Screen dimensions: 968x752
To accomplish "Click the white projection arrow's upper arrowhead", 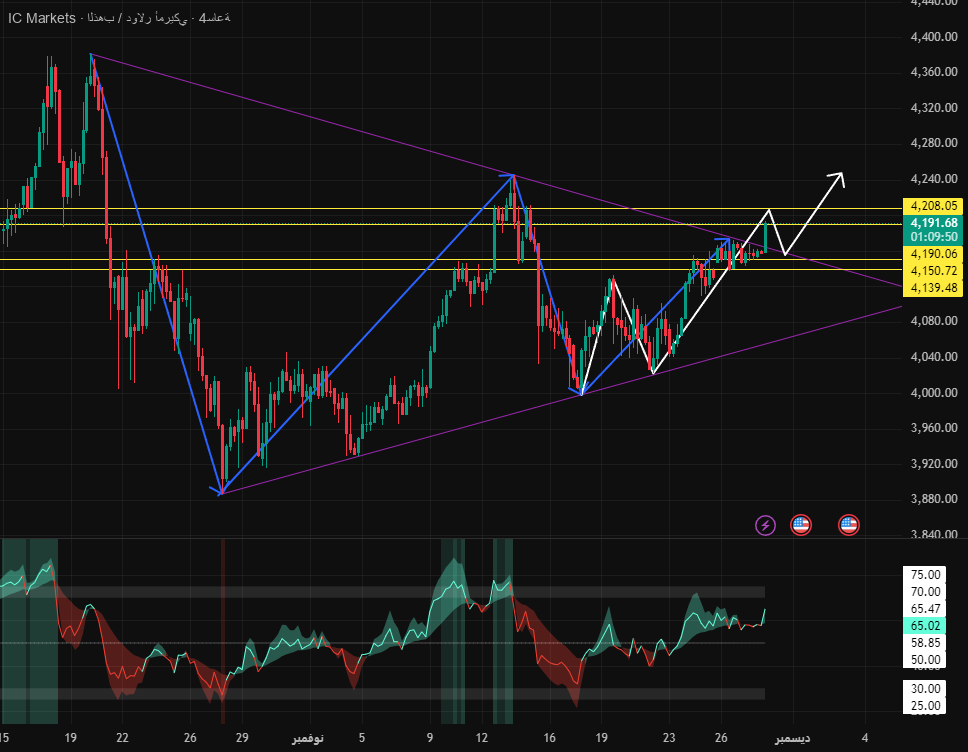I will point(840,178).
